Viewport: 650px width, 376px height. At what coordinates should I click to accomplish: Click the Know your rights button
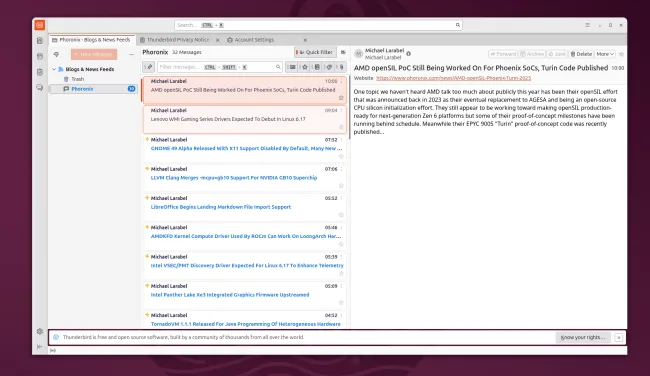pos(583,337)
